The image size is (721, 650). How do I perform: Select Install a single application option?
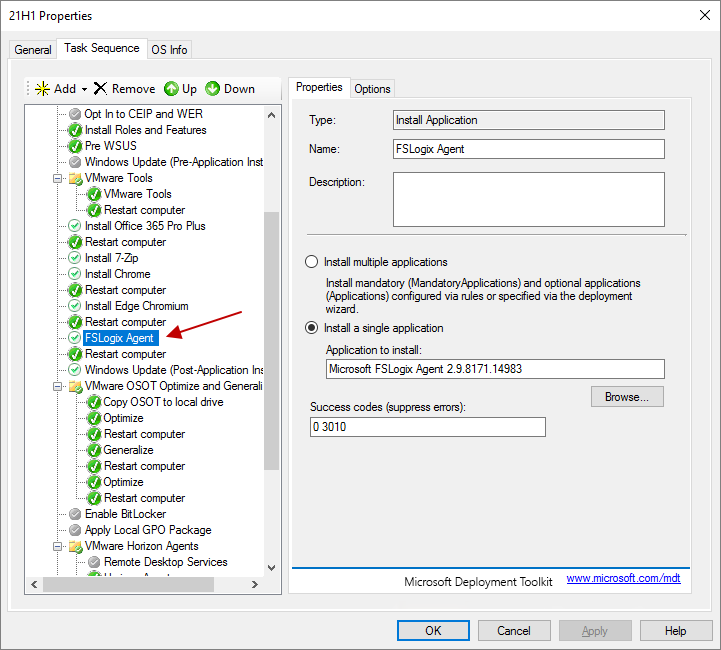[311, 328]
